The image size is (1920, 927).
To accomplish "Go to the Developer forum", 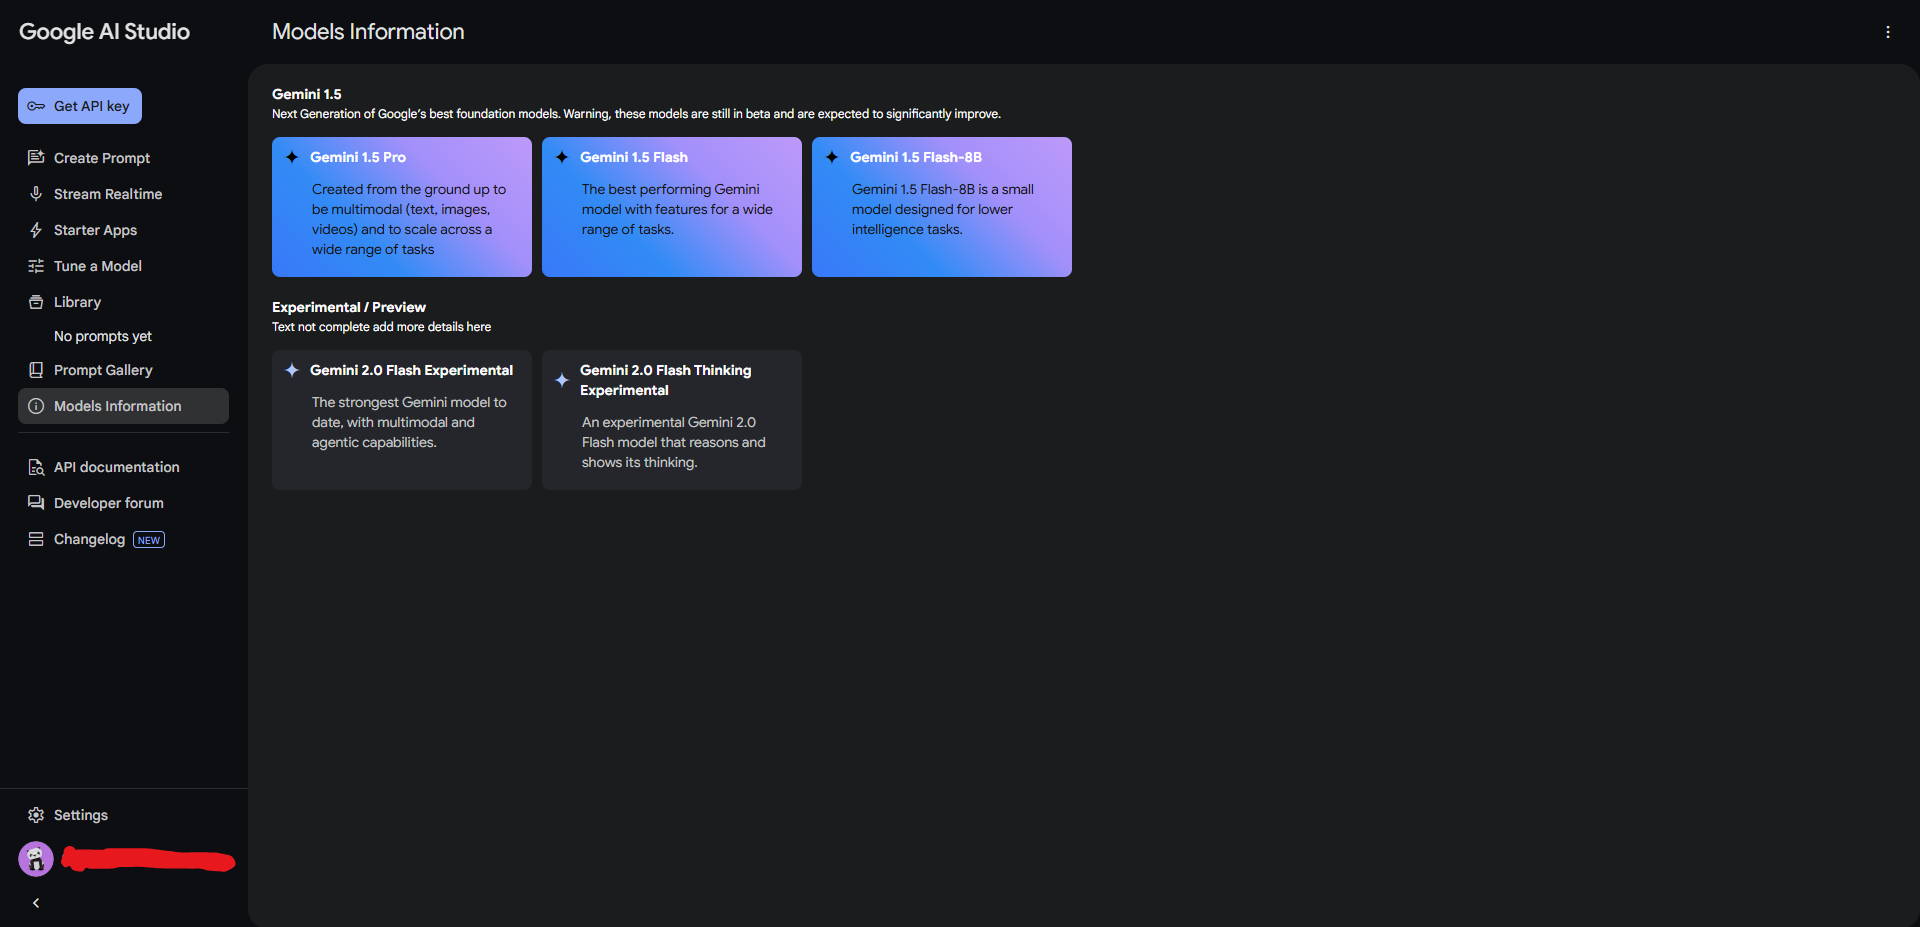I will [108, 503].
